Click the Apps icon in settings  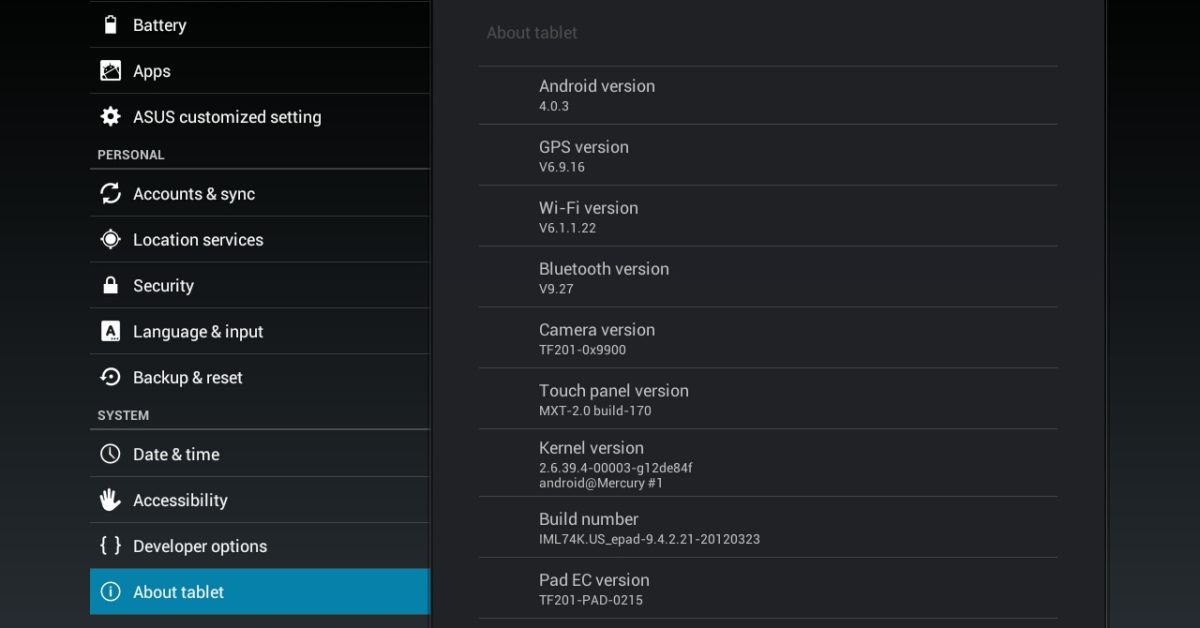pos(111,71)
